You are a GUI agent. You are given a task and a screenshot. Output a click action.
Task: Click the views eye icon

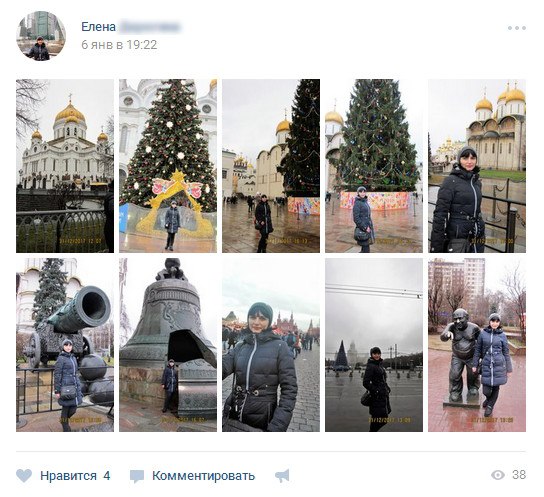click(498, 475)
